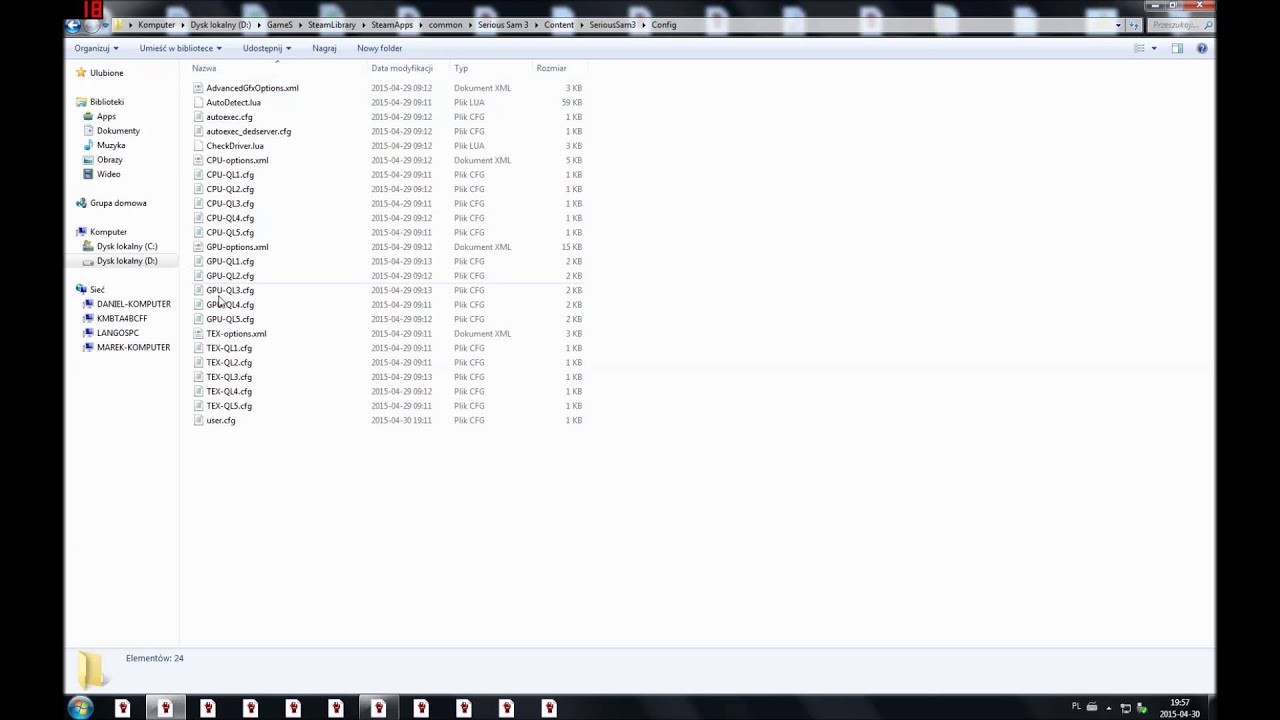Select Dokumenty in the sidebar

[x=118, y=131]
